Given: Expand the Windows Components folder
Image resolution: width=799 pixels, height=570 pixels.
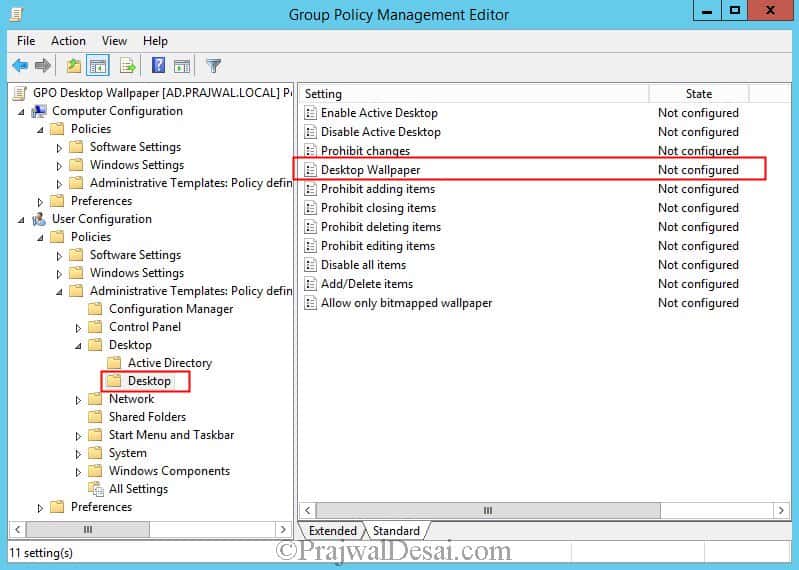Looking at the screenshot, I should (x=78, y=472).
